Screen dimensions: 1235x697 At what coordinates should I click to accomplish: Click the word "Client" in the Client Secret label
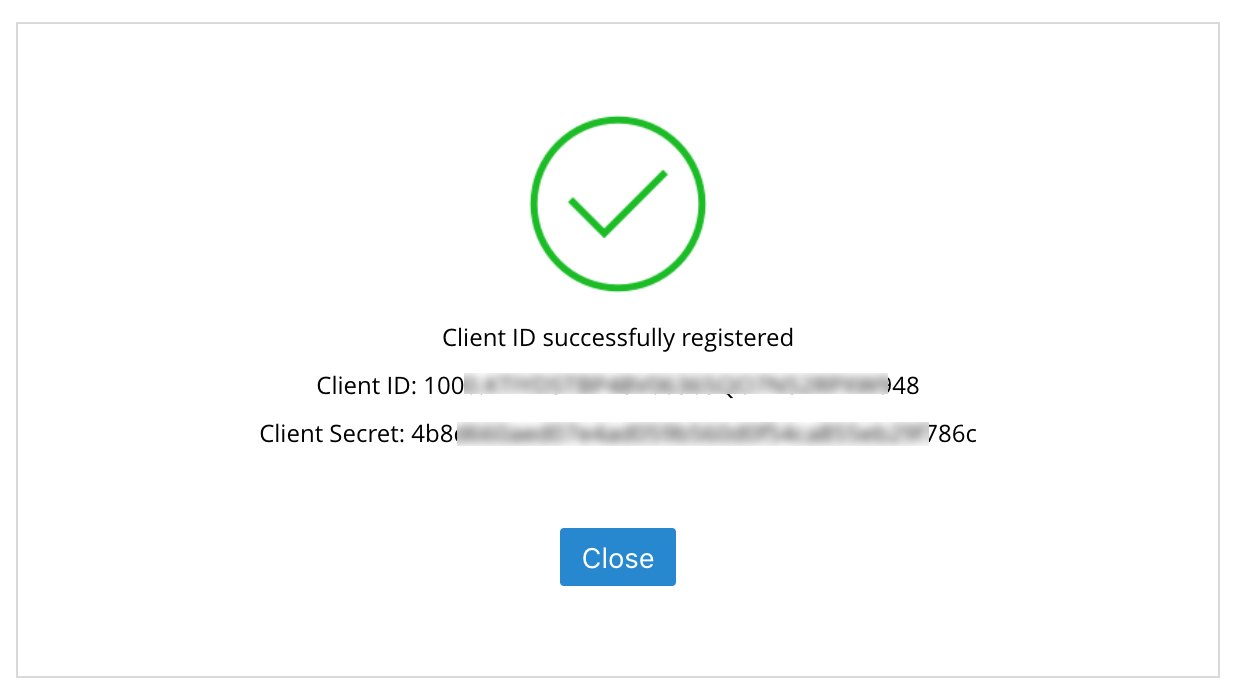pyautogui.click(x=291, y=434)
